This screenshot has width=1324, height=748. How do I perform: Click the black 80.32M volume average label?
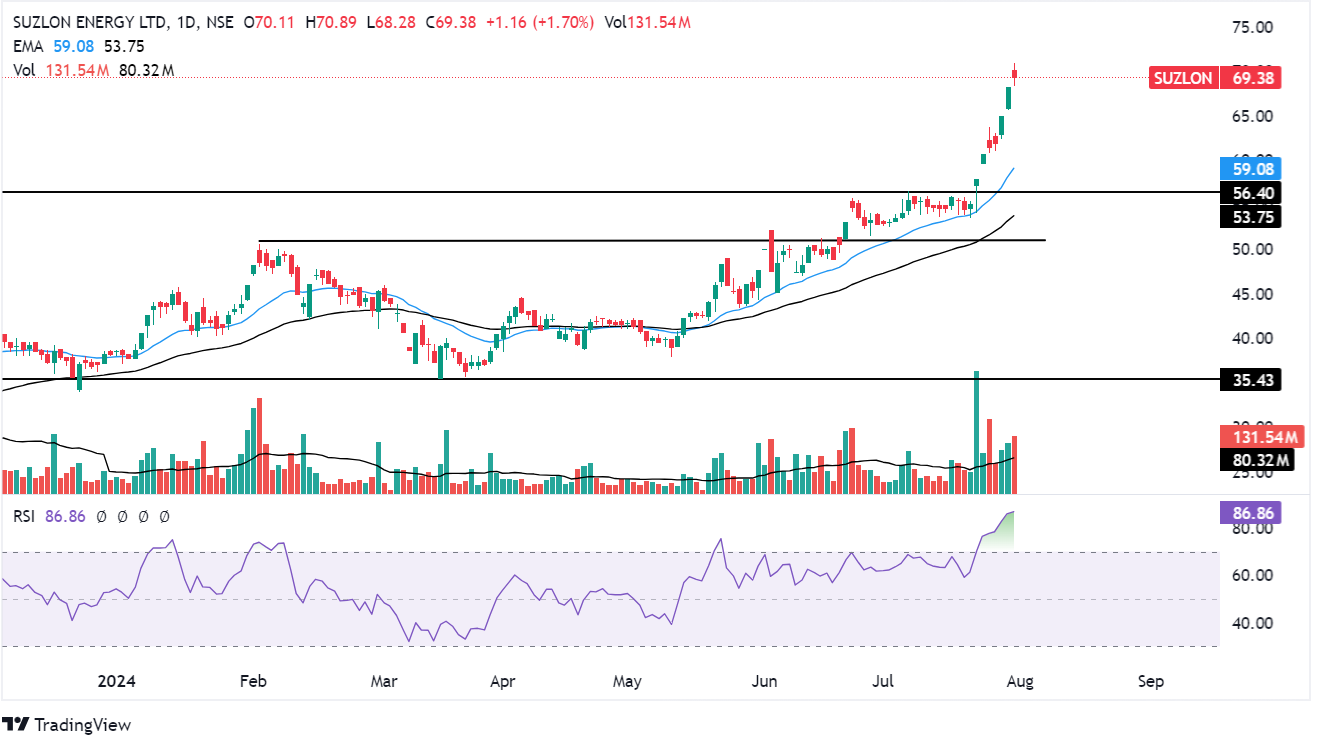tap(1257, 460)
